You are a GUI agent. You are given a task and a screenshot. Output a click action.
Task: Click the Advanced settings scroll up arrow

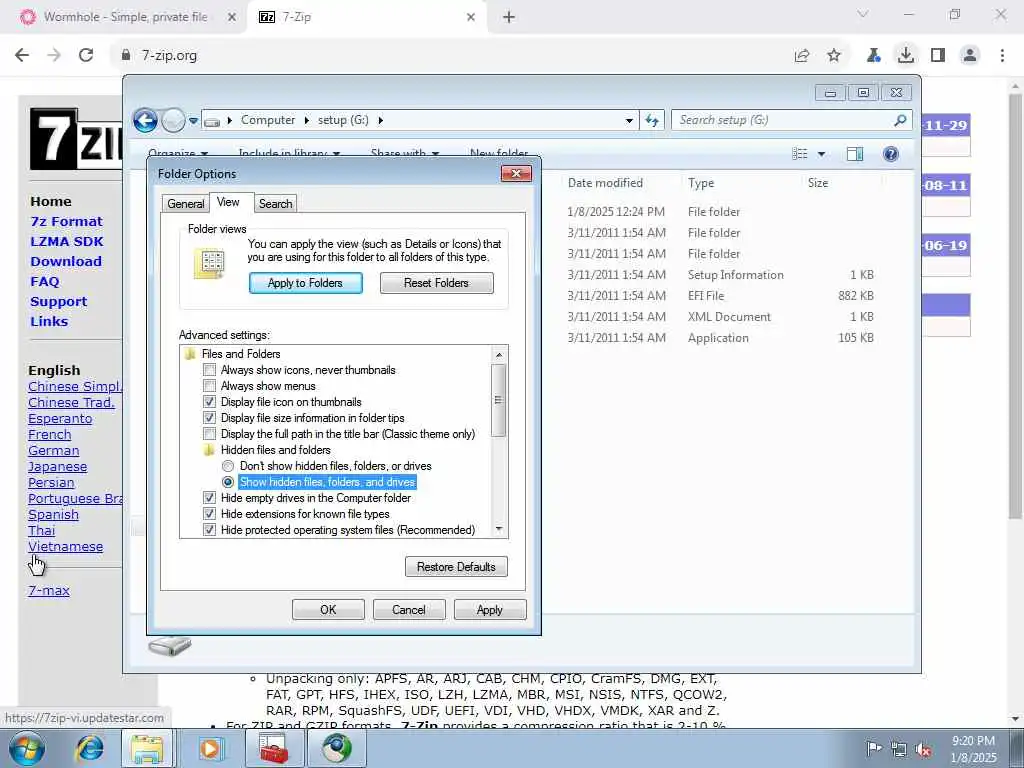[499, 355]
